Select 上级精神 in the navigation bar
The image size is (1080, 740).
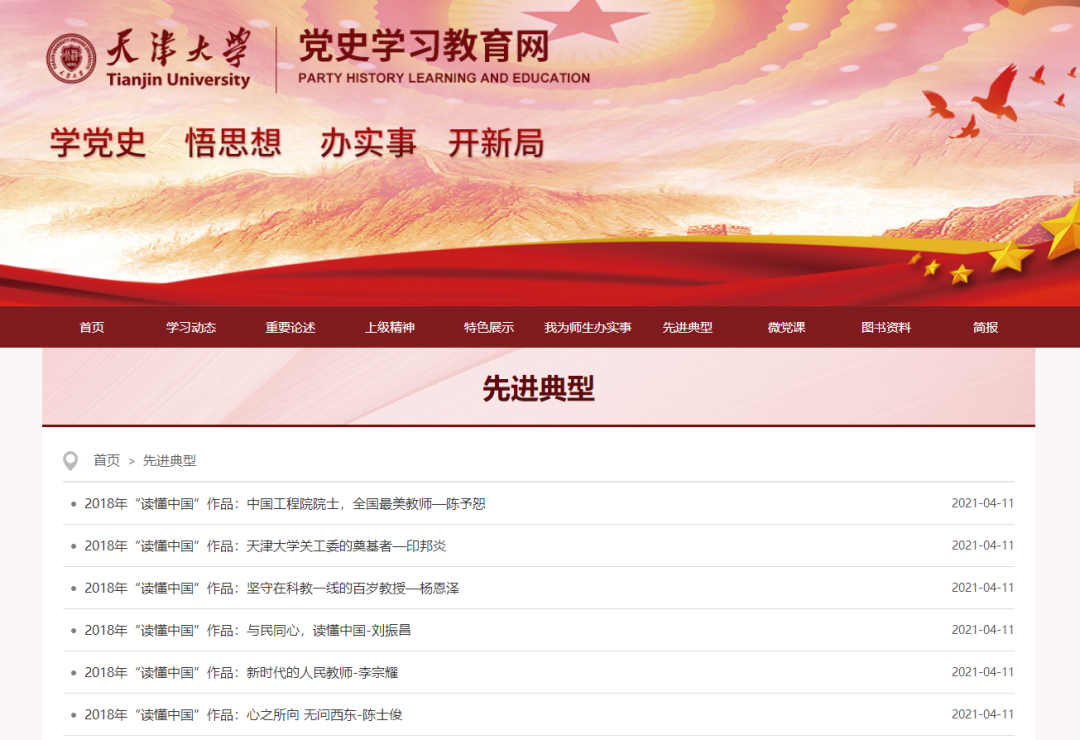tap(389, 328)
